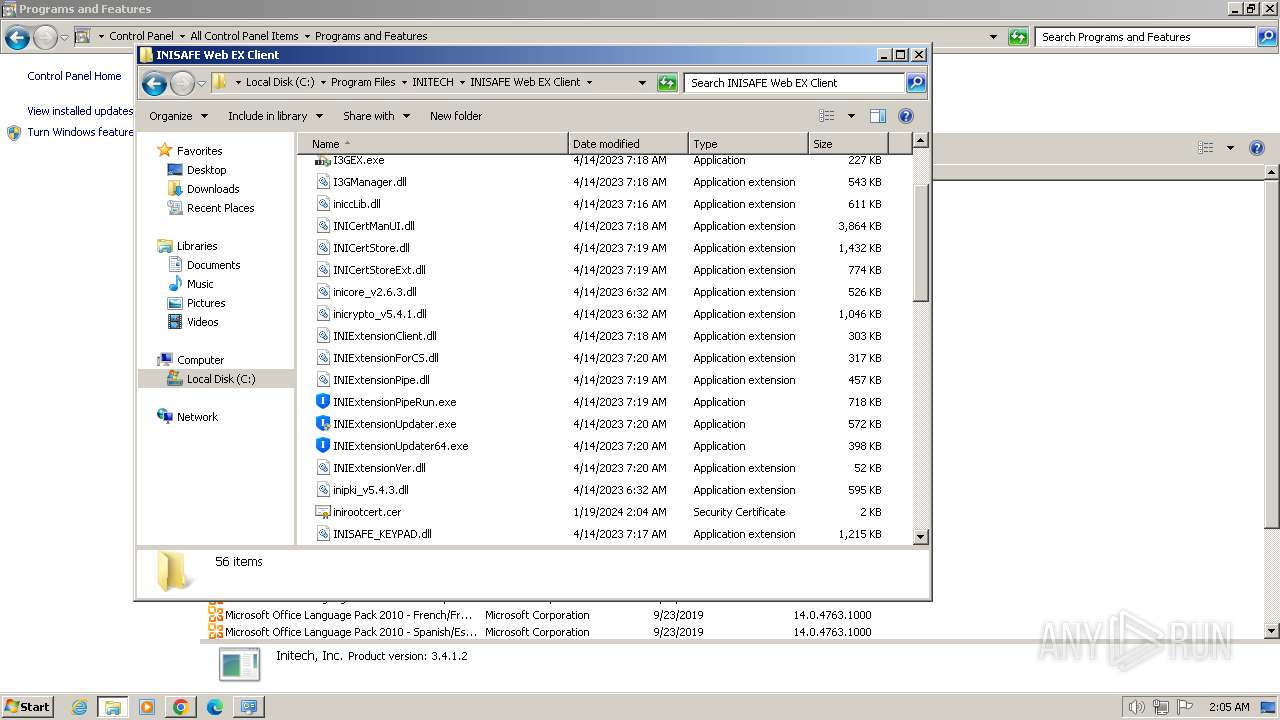Click the Back arrow in INISAFE Explorer window
This screenshot has height=720, width=1280.
click(x=154, y=83)
